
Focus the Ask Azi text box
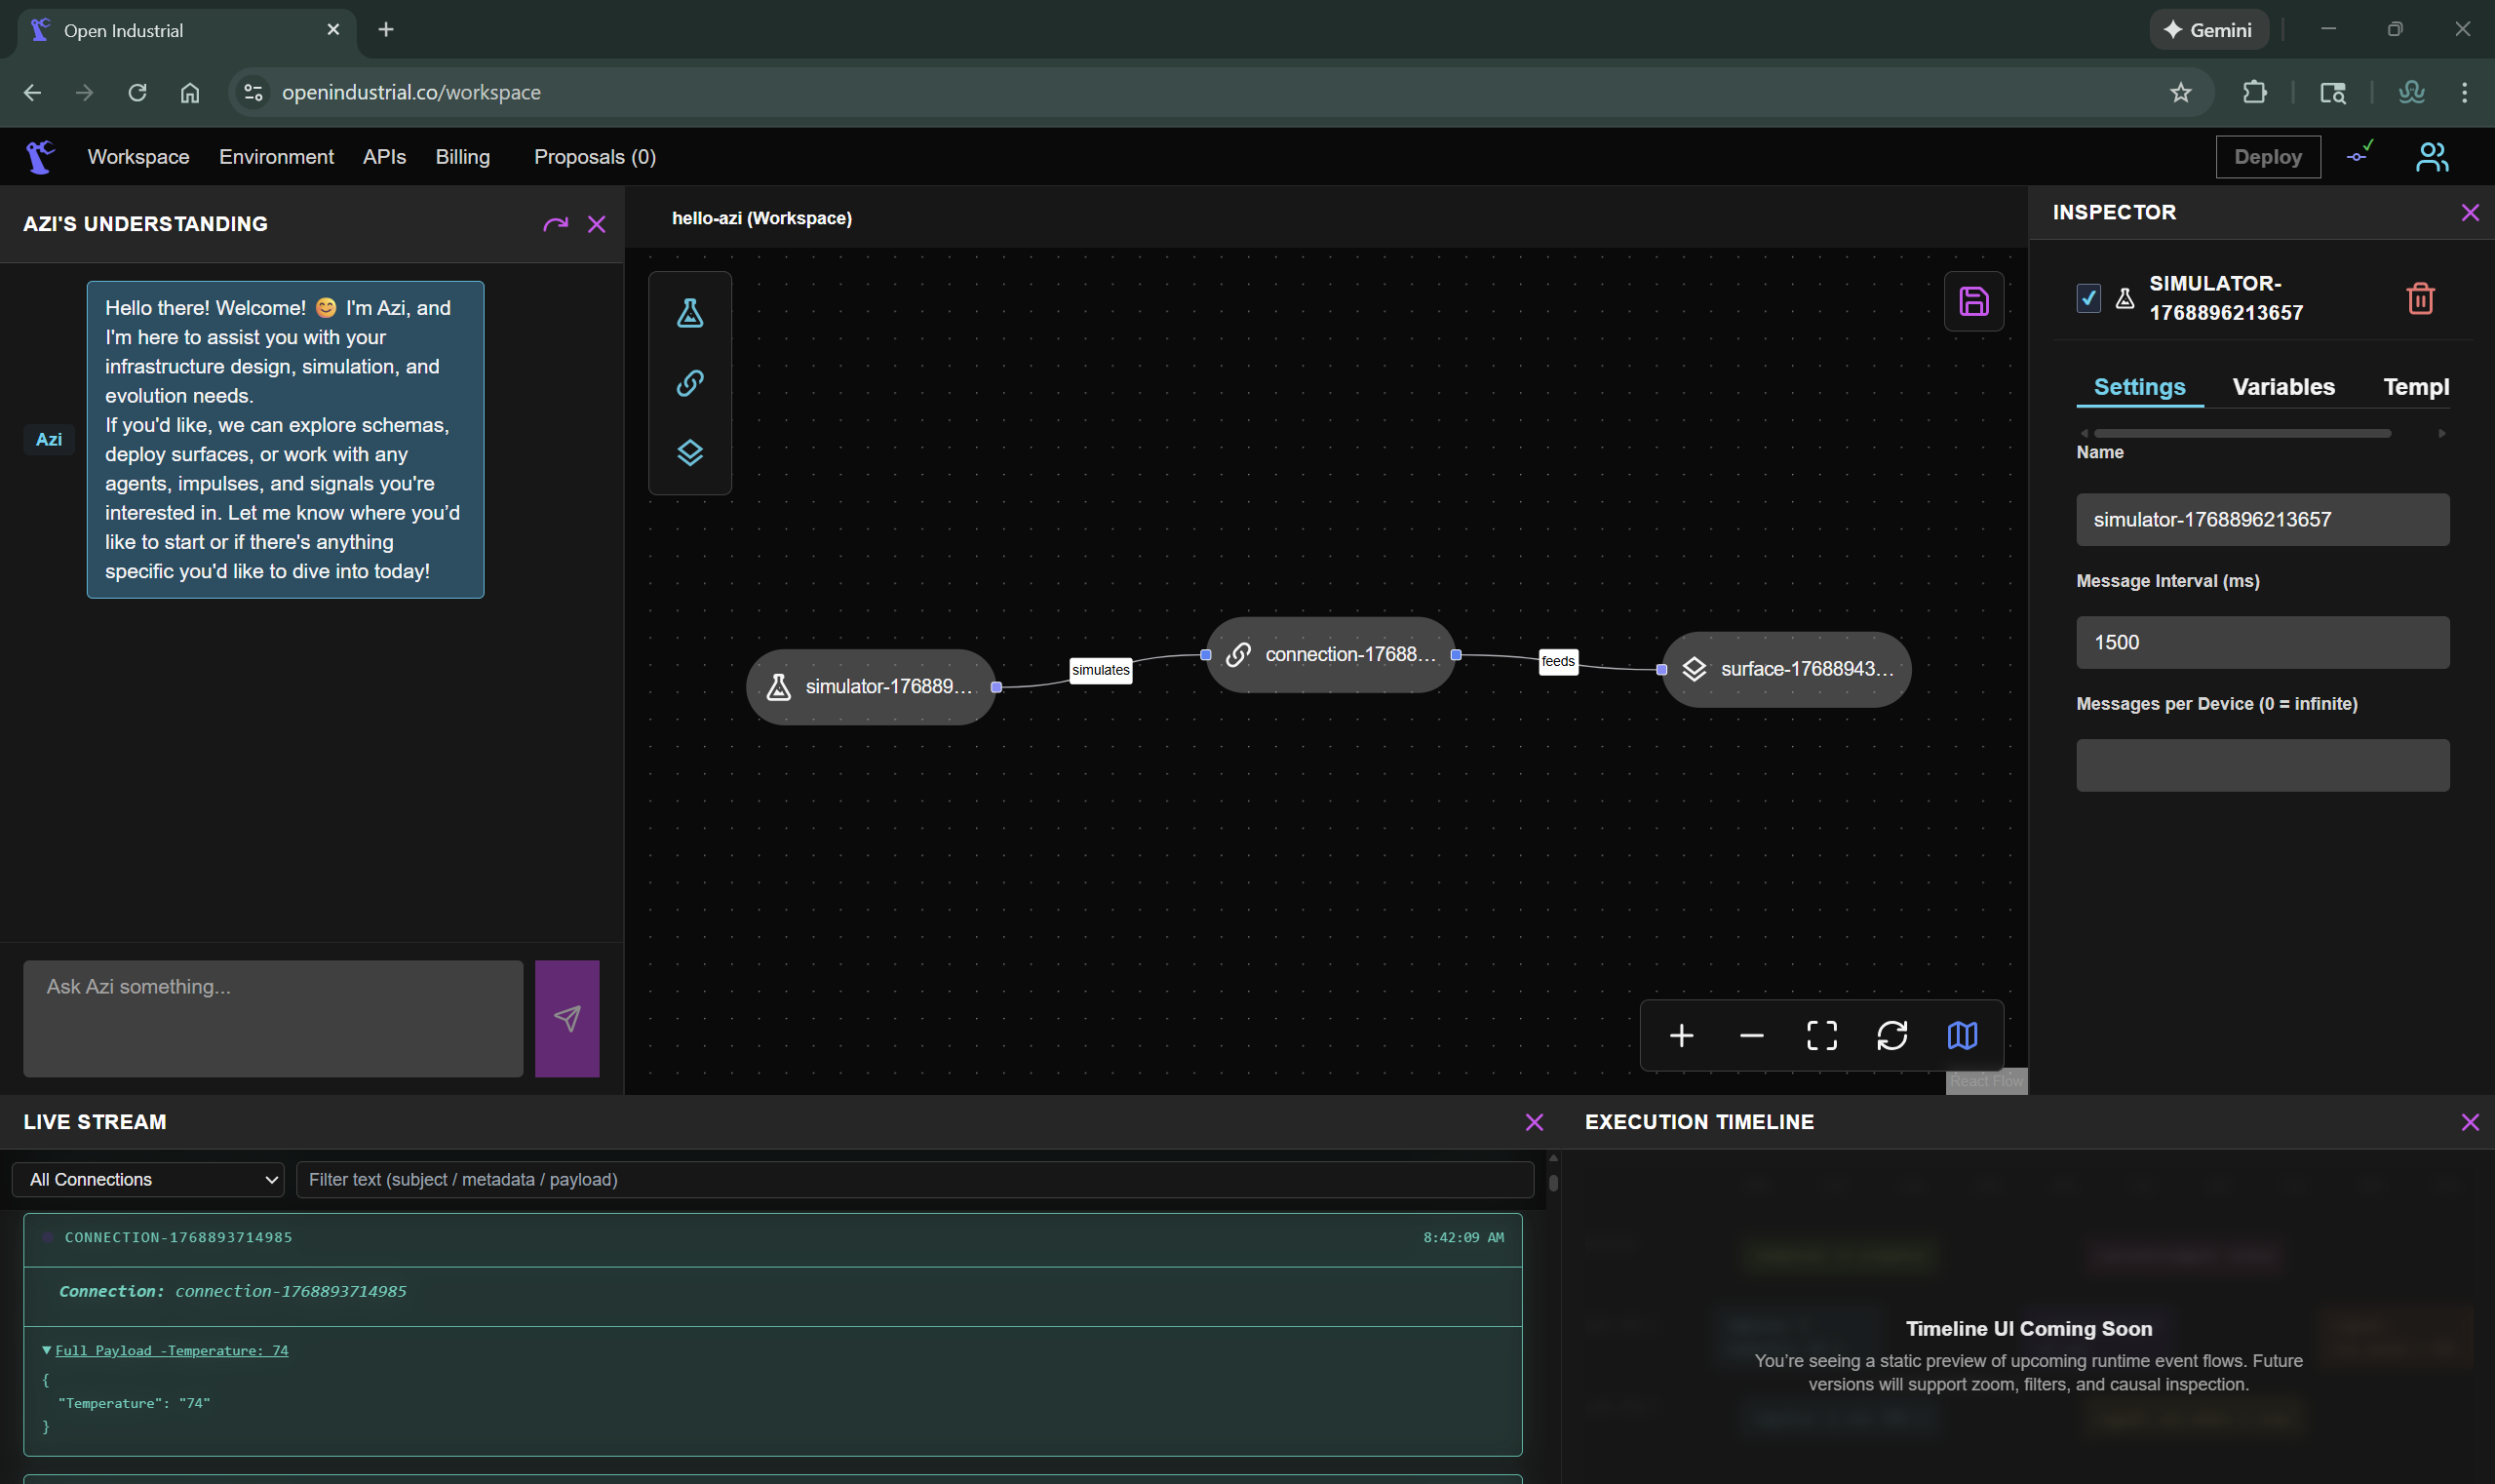pos(273,1018)
